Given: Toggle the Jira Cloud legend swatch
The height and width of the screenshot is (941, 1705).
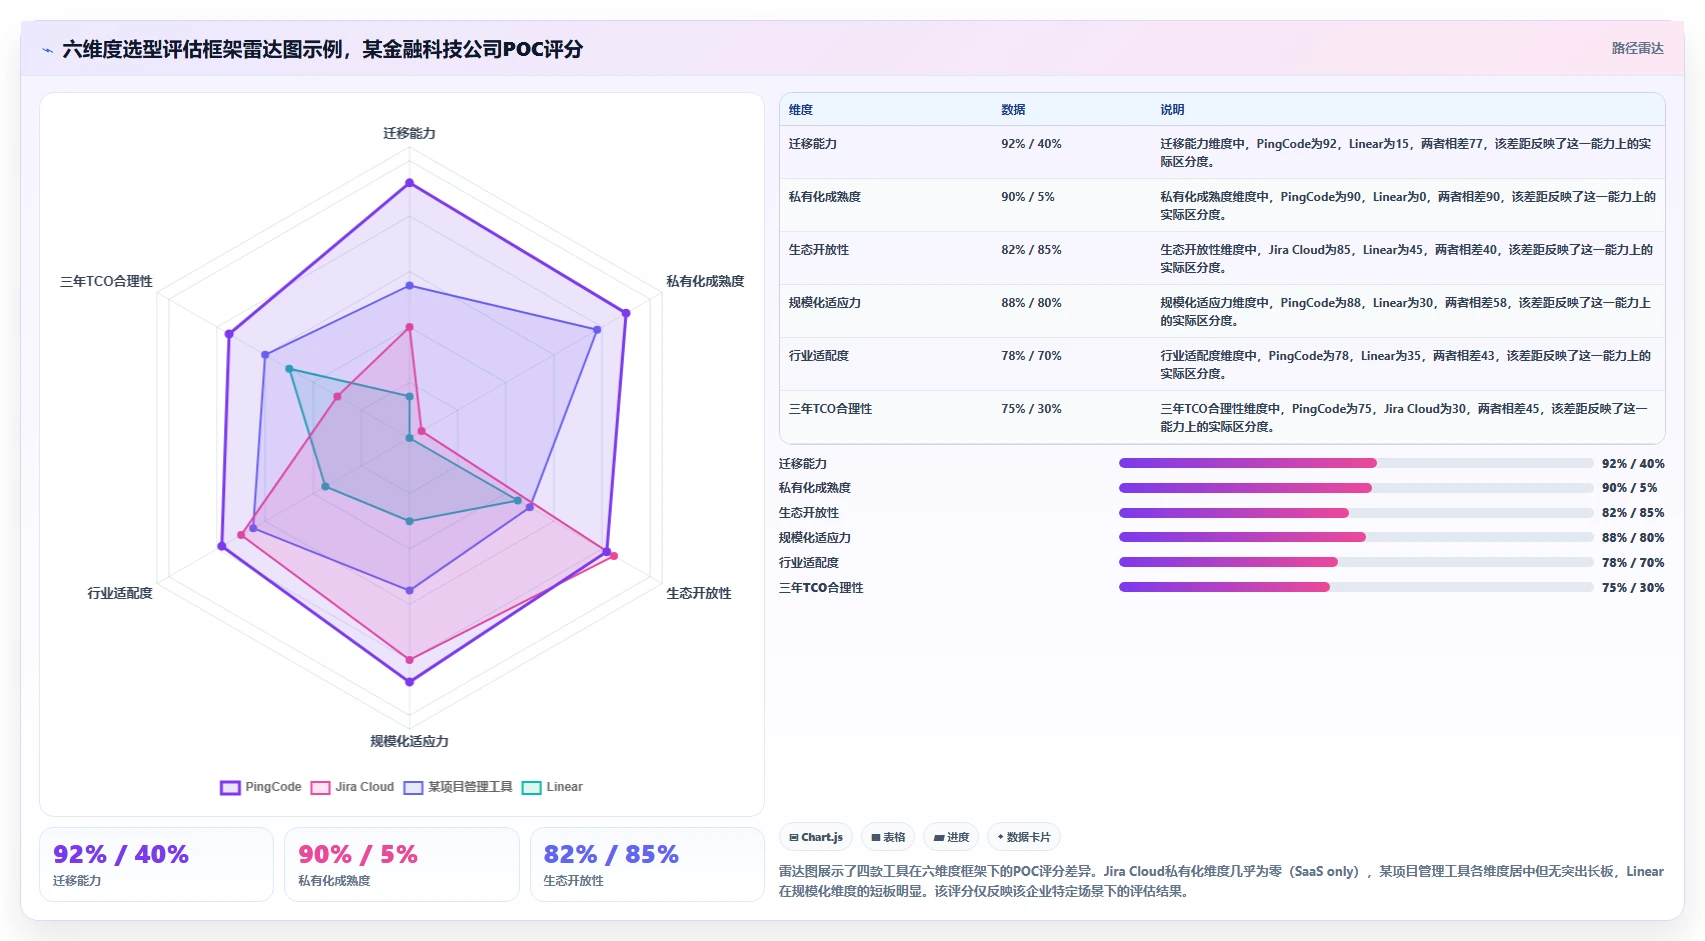Looking at the screenshot, I should pos(320,787).
